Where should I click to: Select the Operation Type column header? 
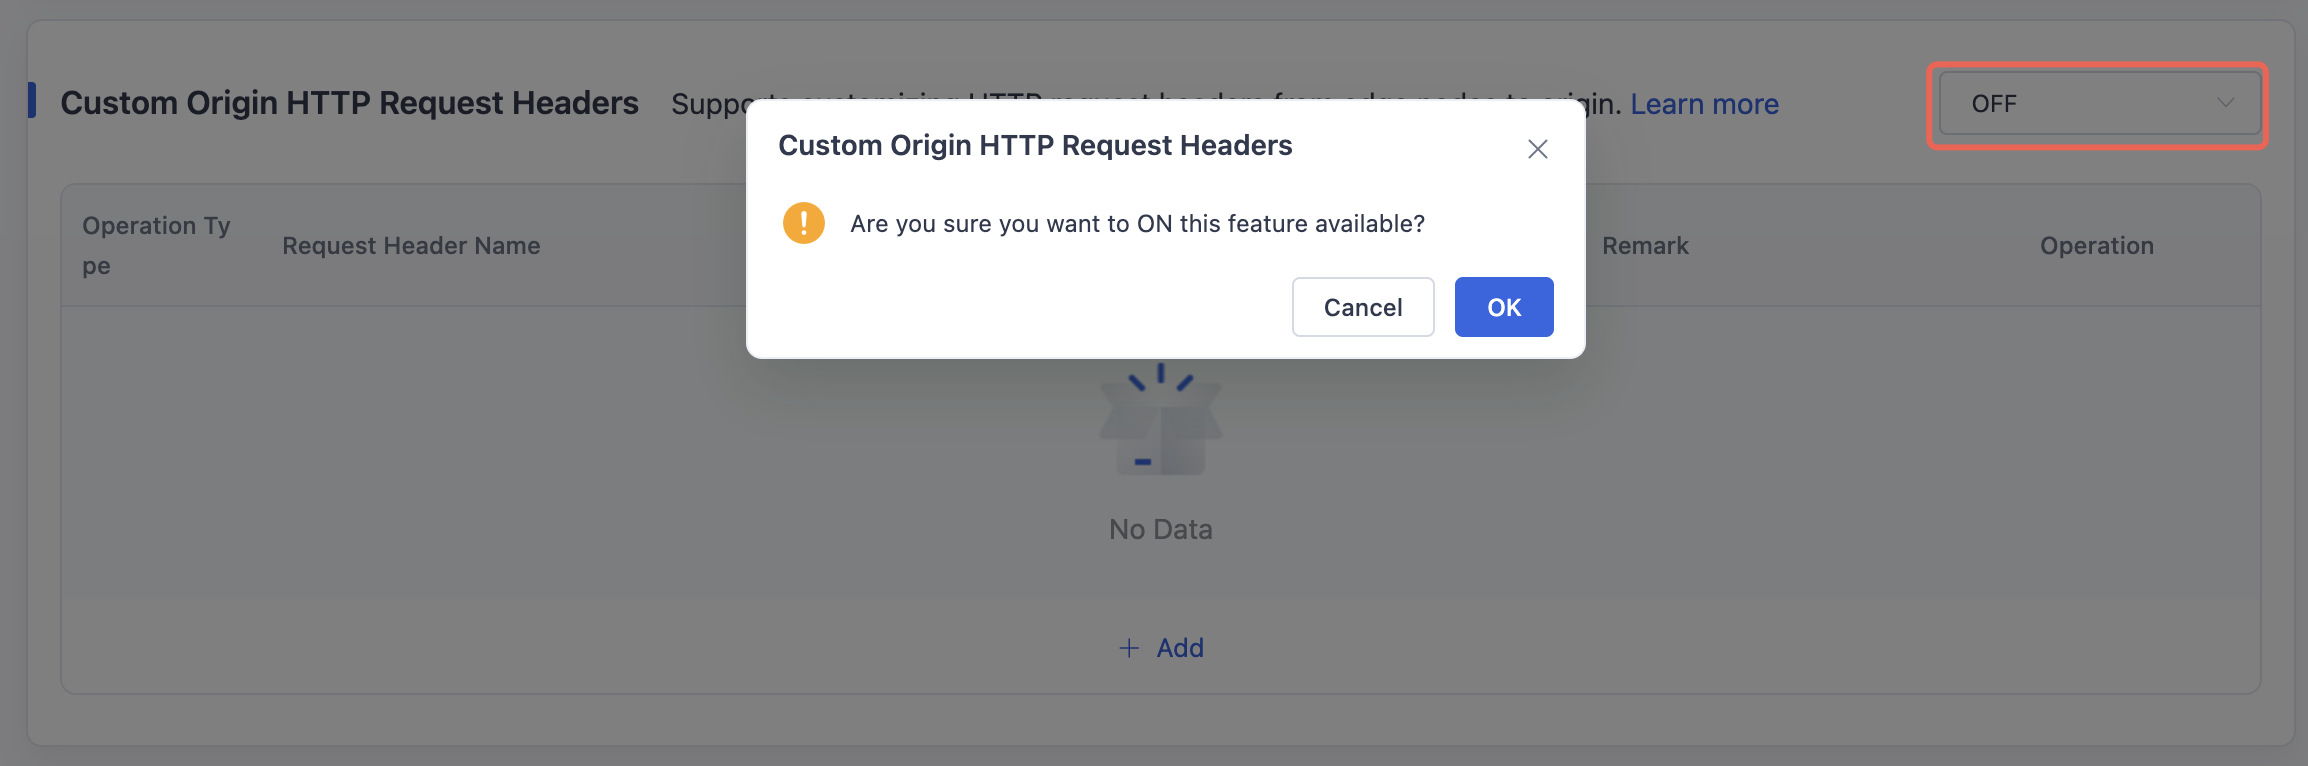tap(157, 246)
